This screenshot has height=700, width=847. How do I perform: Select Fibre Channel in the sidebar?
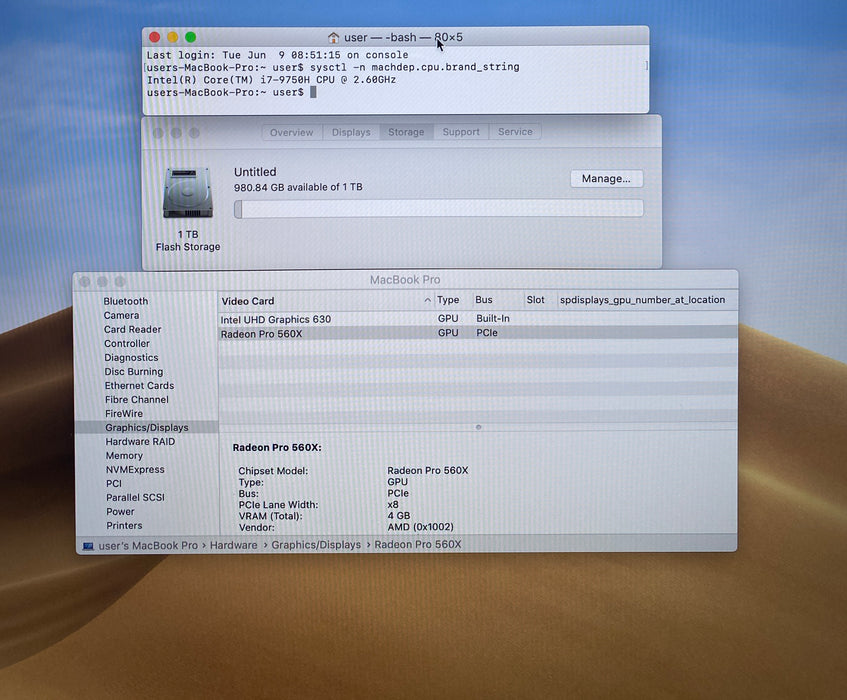pyautogui.click(x=137, y=400)
